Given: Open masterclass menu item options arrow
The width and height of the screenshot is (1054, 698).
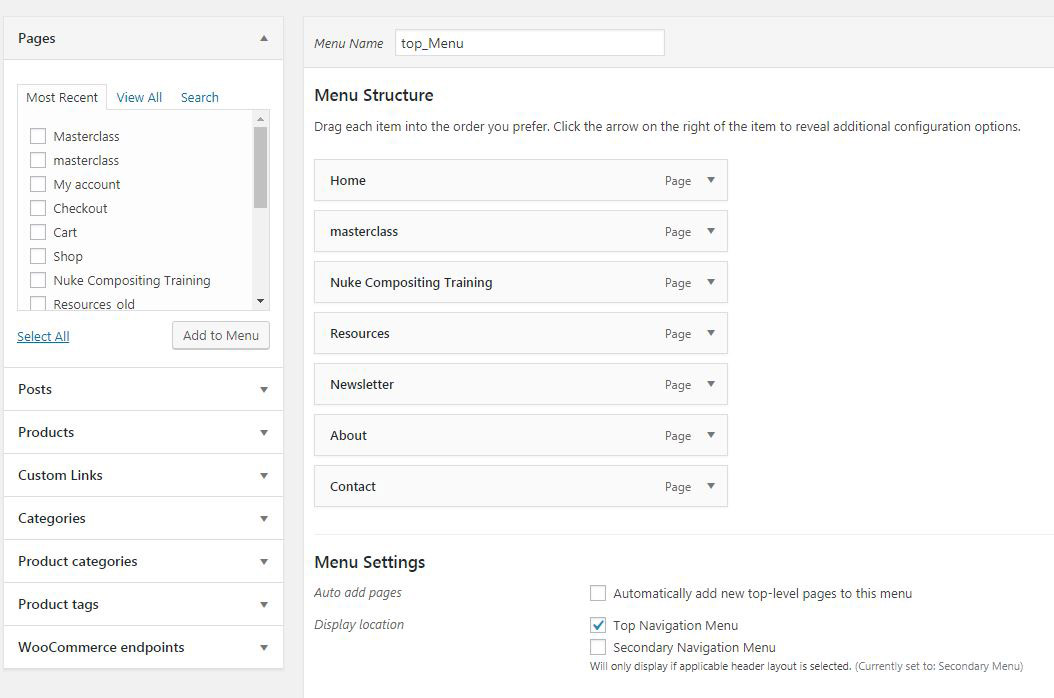Looking at the screenshot, I should tap(711, 231).
